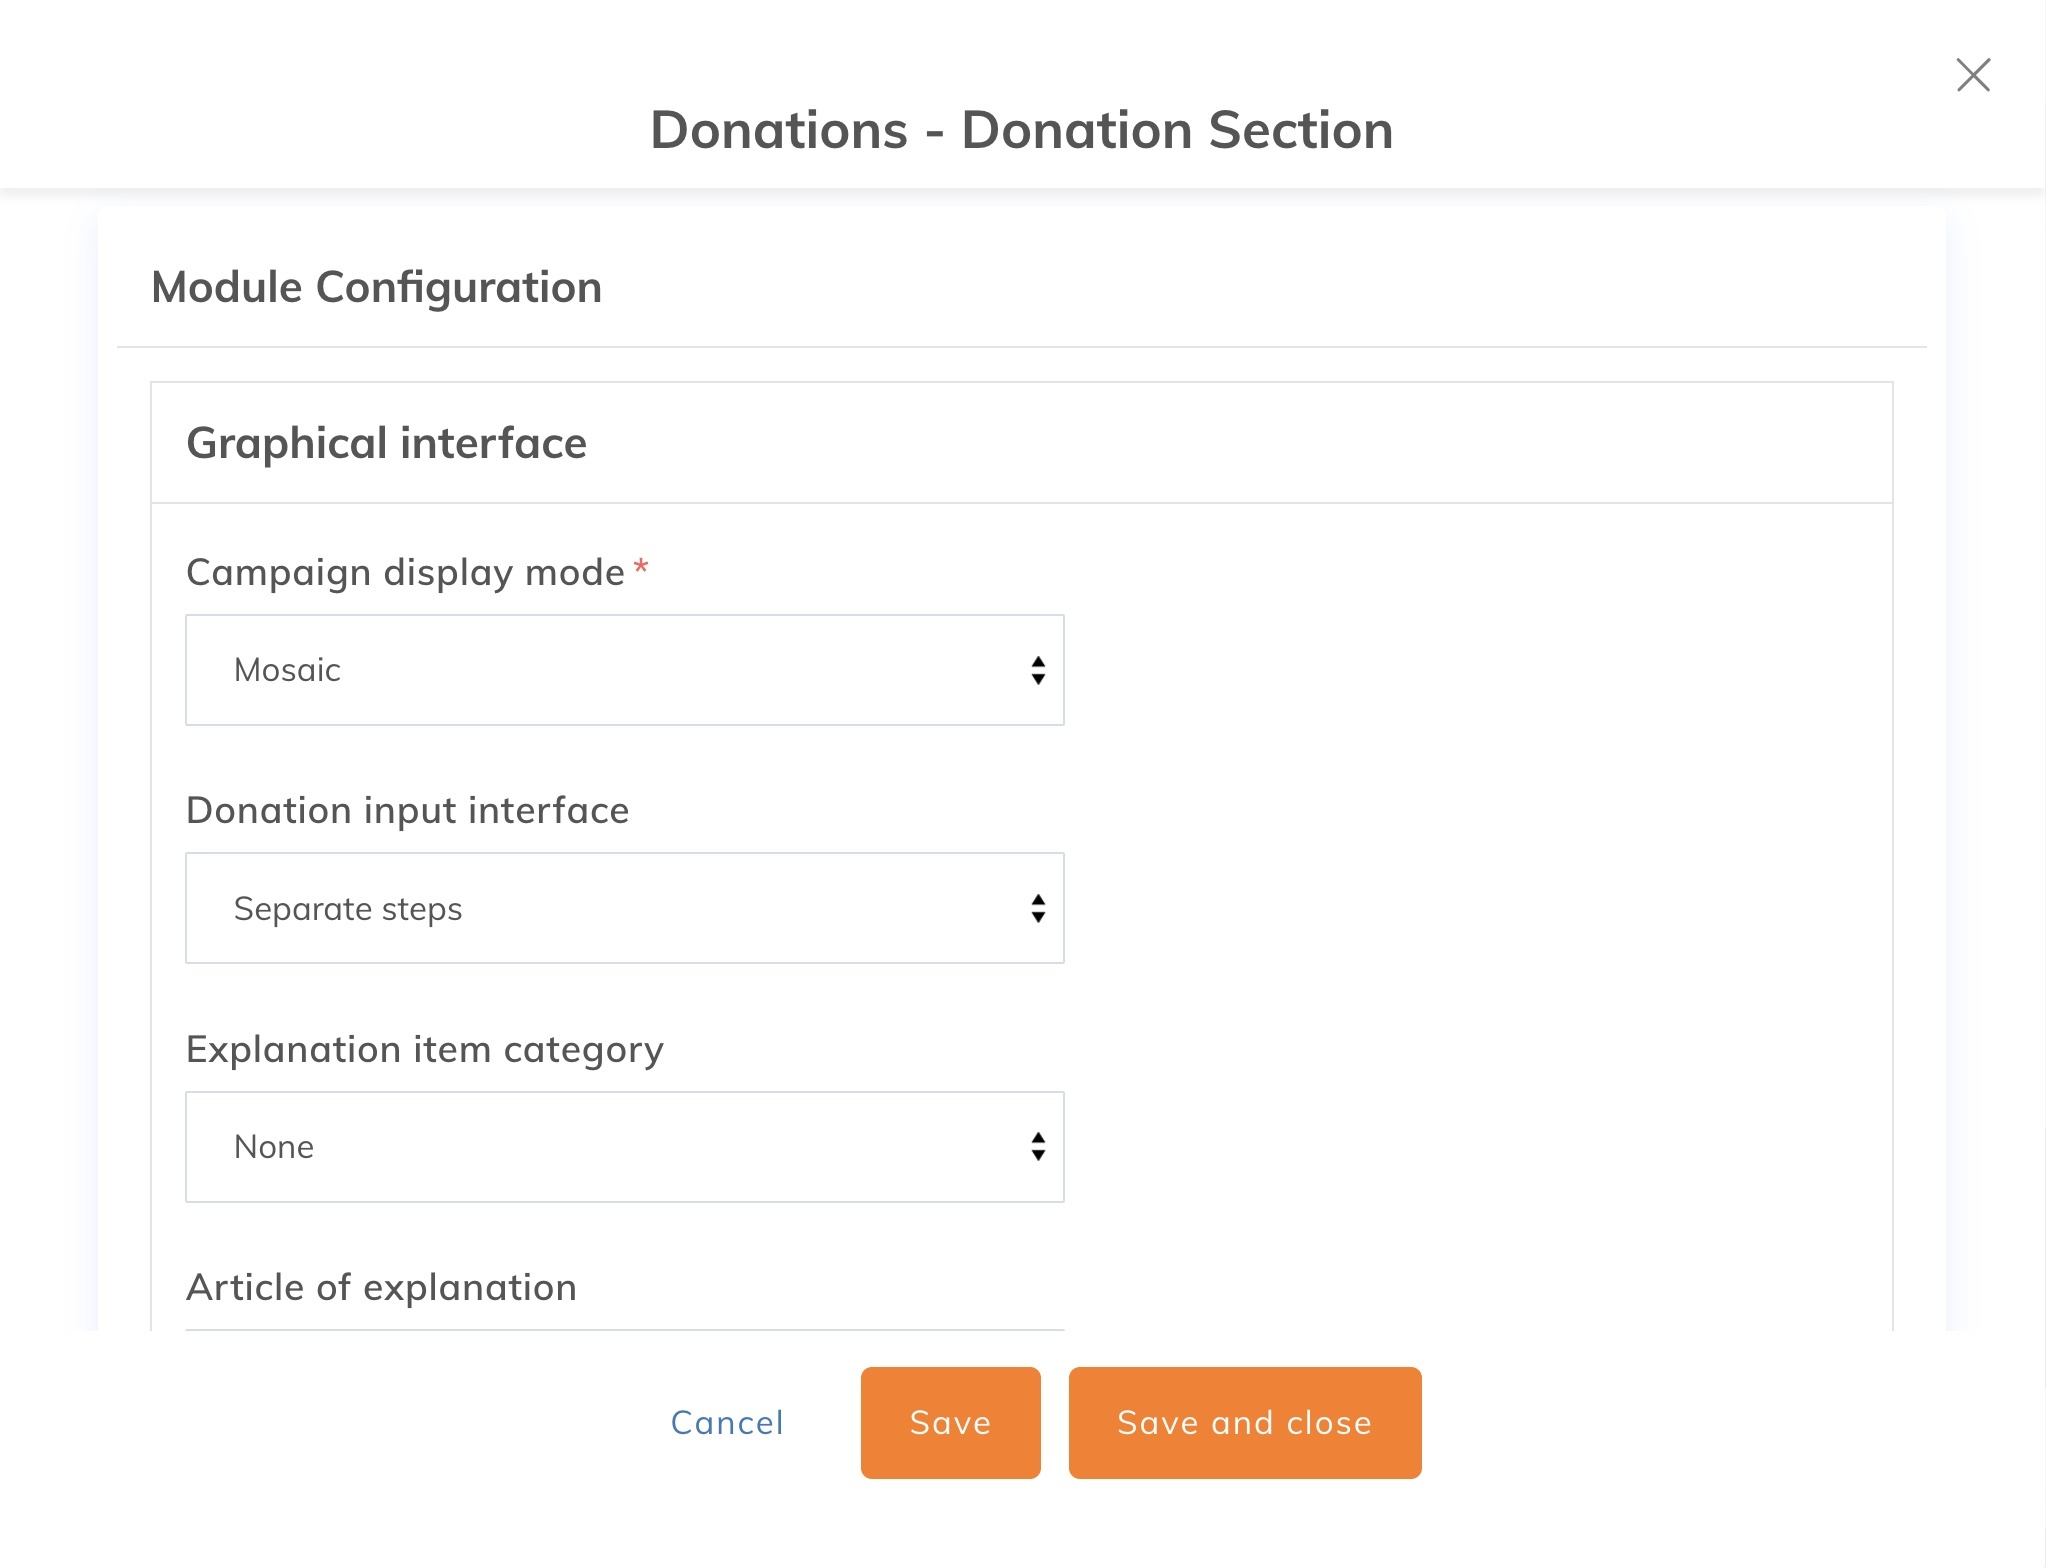Select the Graphical interface section header
This screenshot has width=2046, height=1568.
386,443
